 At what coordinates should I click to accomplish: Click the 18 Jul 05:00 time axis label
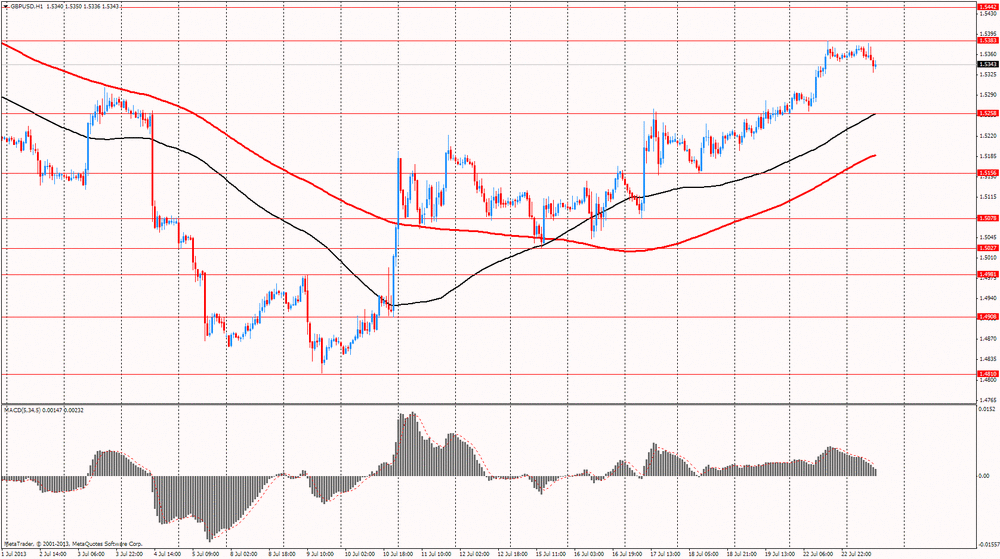click(703, 555)
